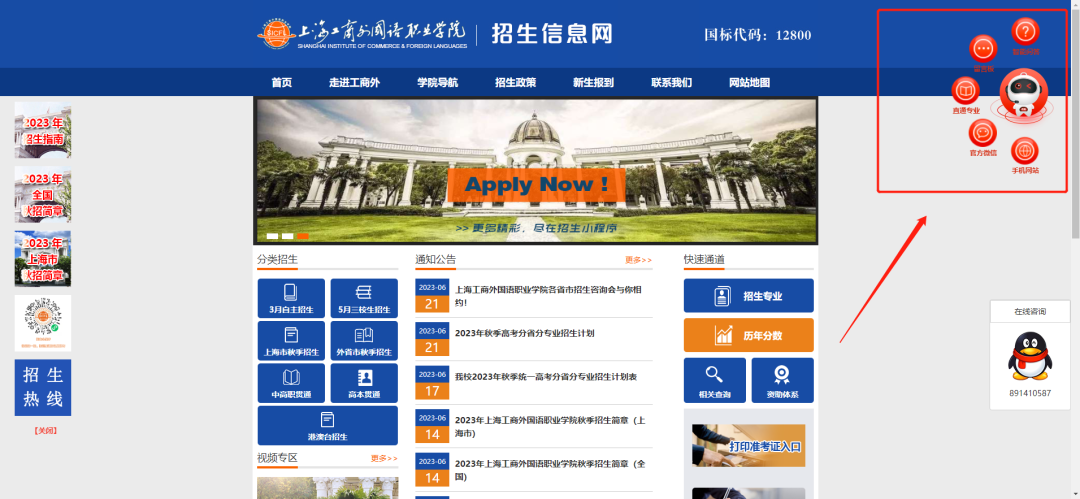Click the 手机网站 globe icon
The image size is (1080, 499).
[1025, 151]
